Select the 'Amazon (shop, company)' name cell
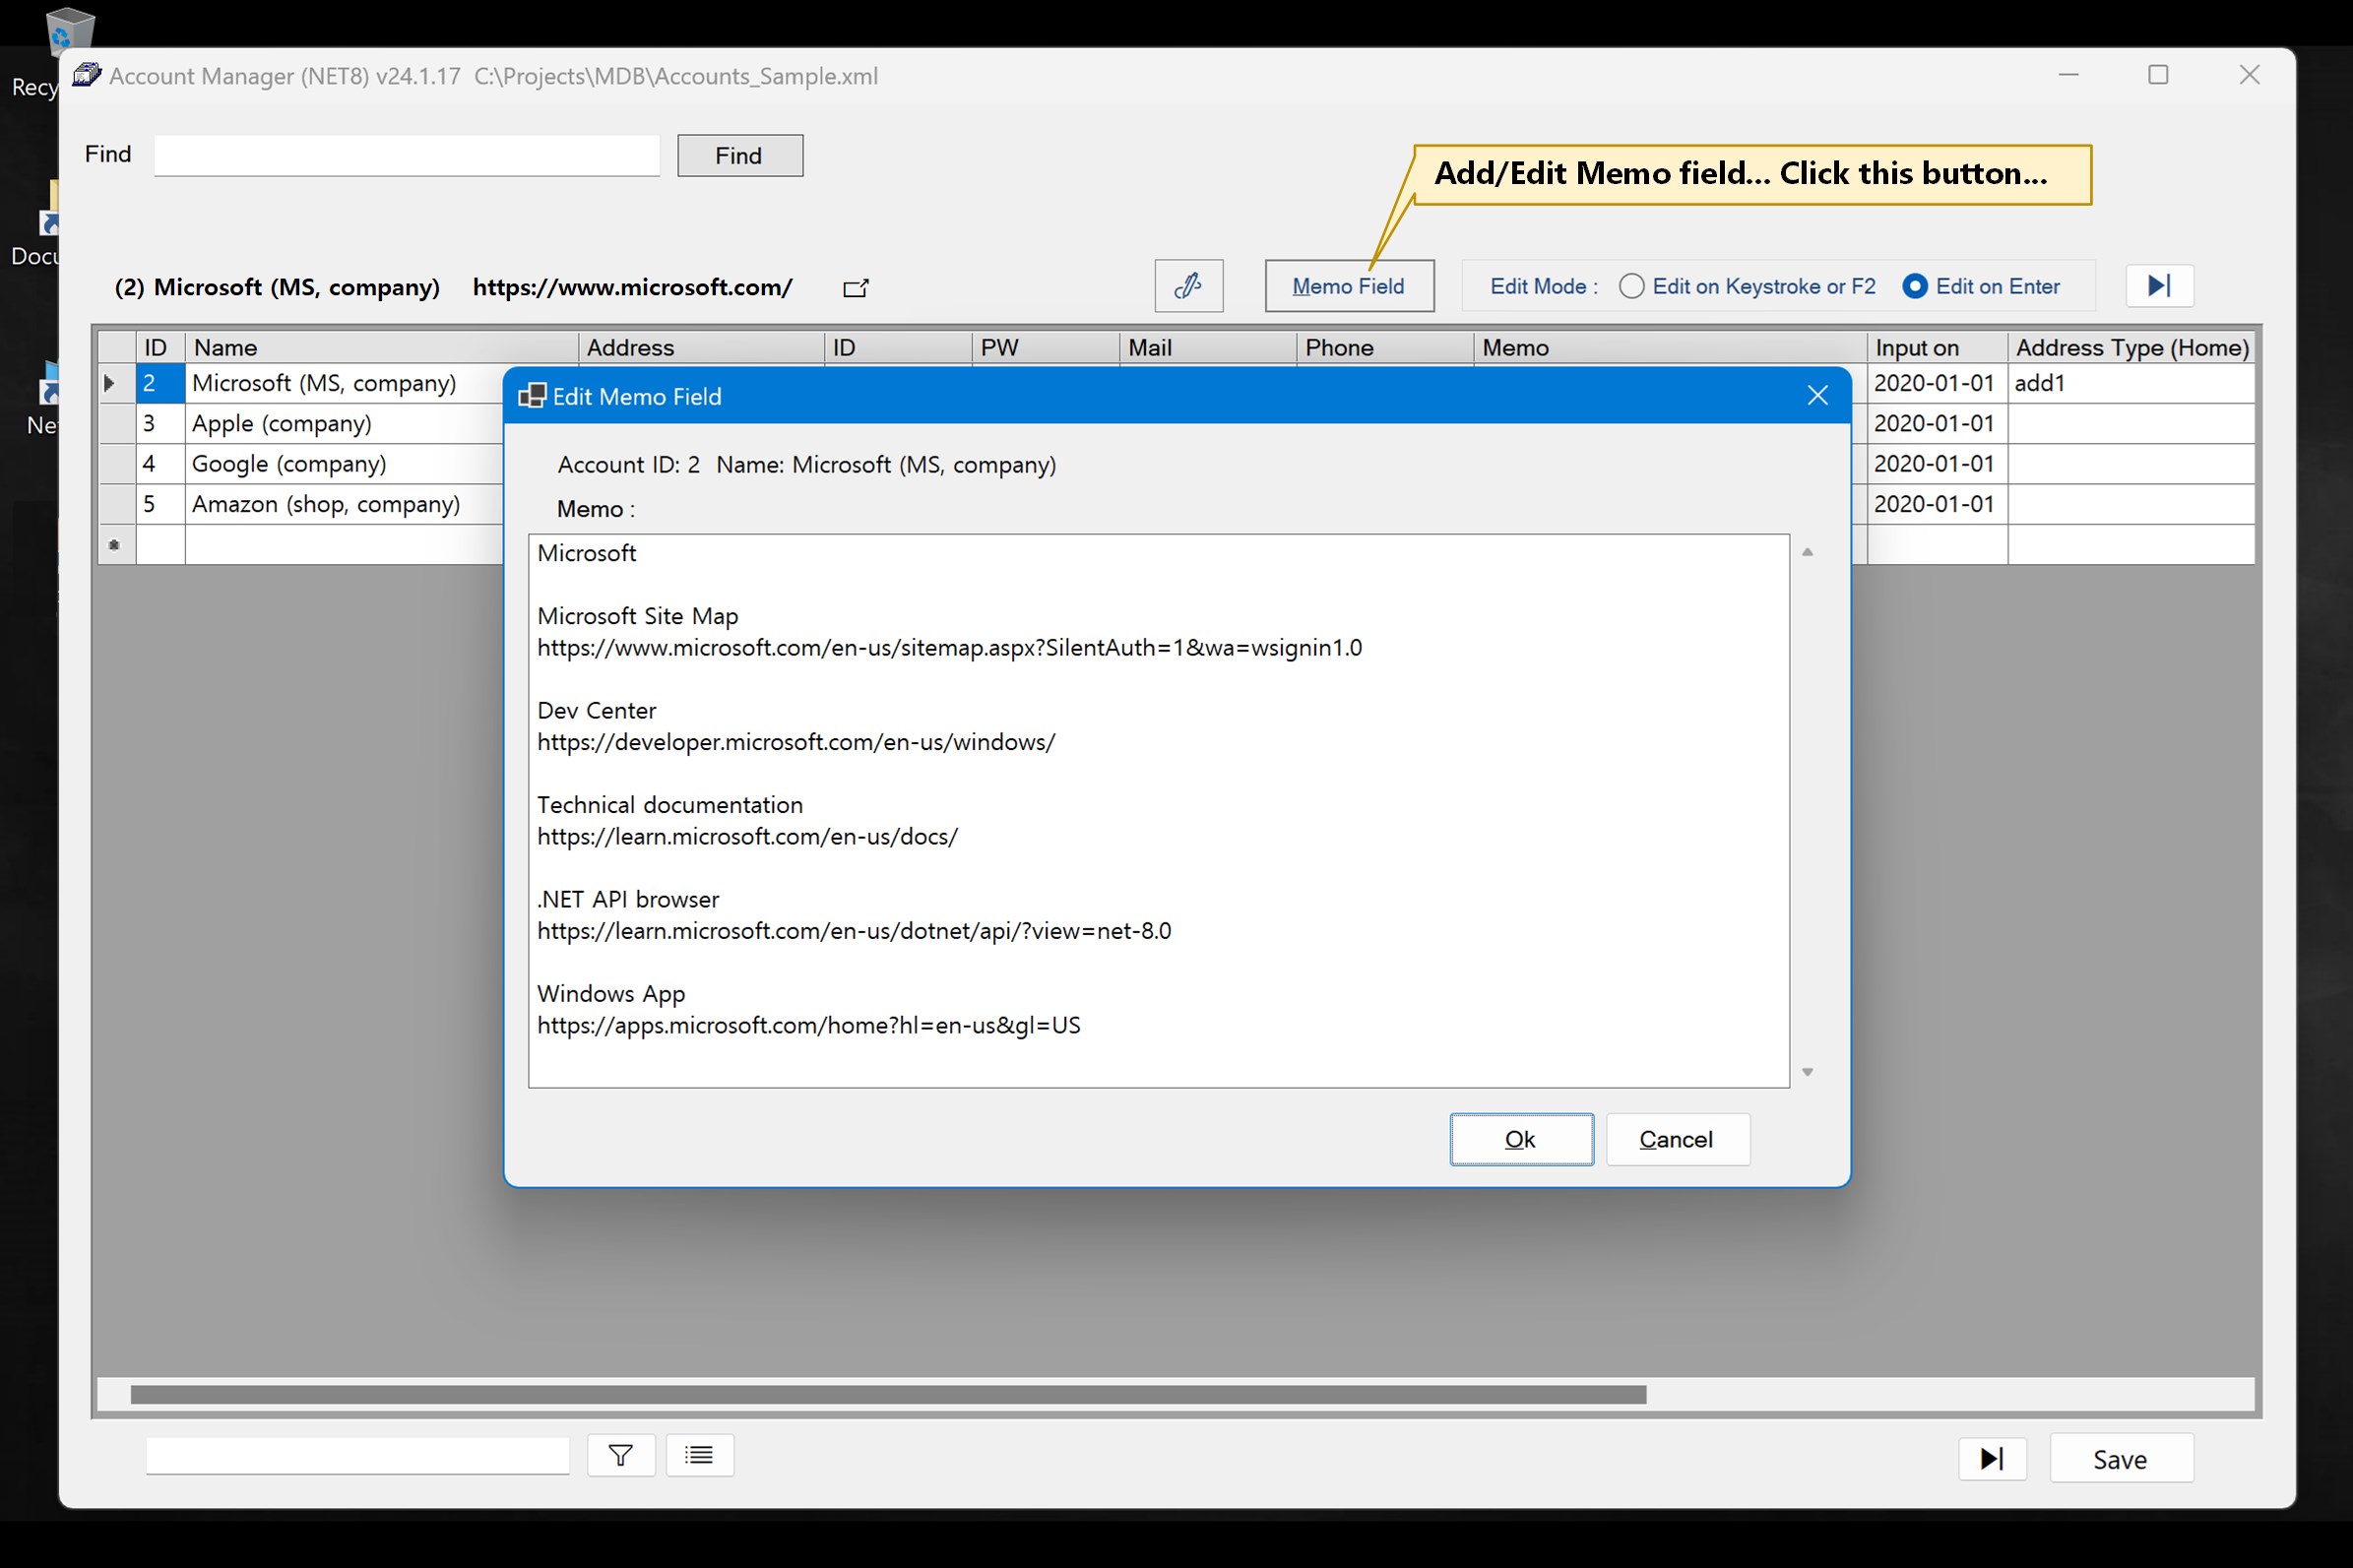 pos(344,504)
